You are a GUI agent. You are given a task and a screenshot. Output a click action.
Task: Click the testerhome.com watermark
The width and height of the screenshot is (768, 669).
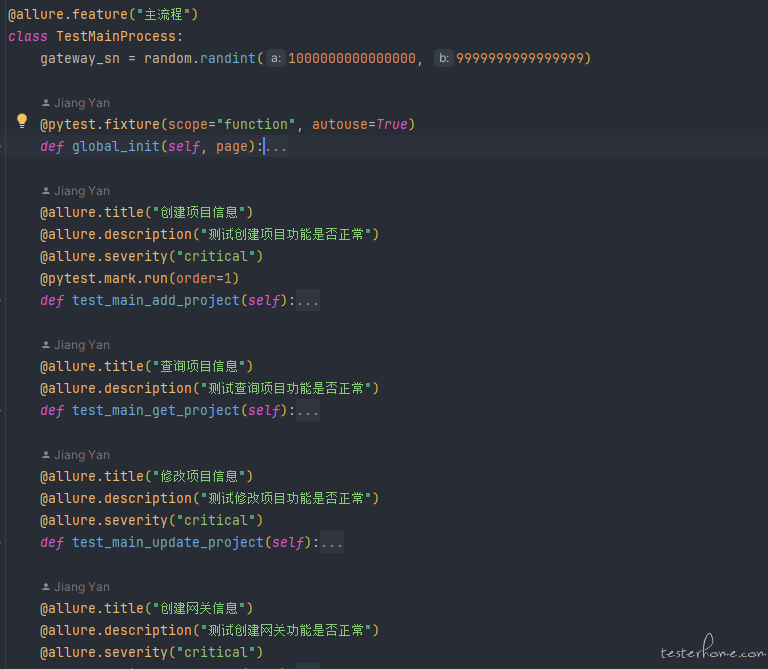[x=713, y=649]
